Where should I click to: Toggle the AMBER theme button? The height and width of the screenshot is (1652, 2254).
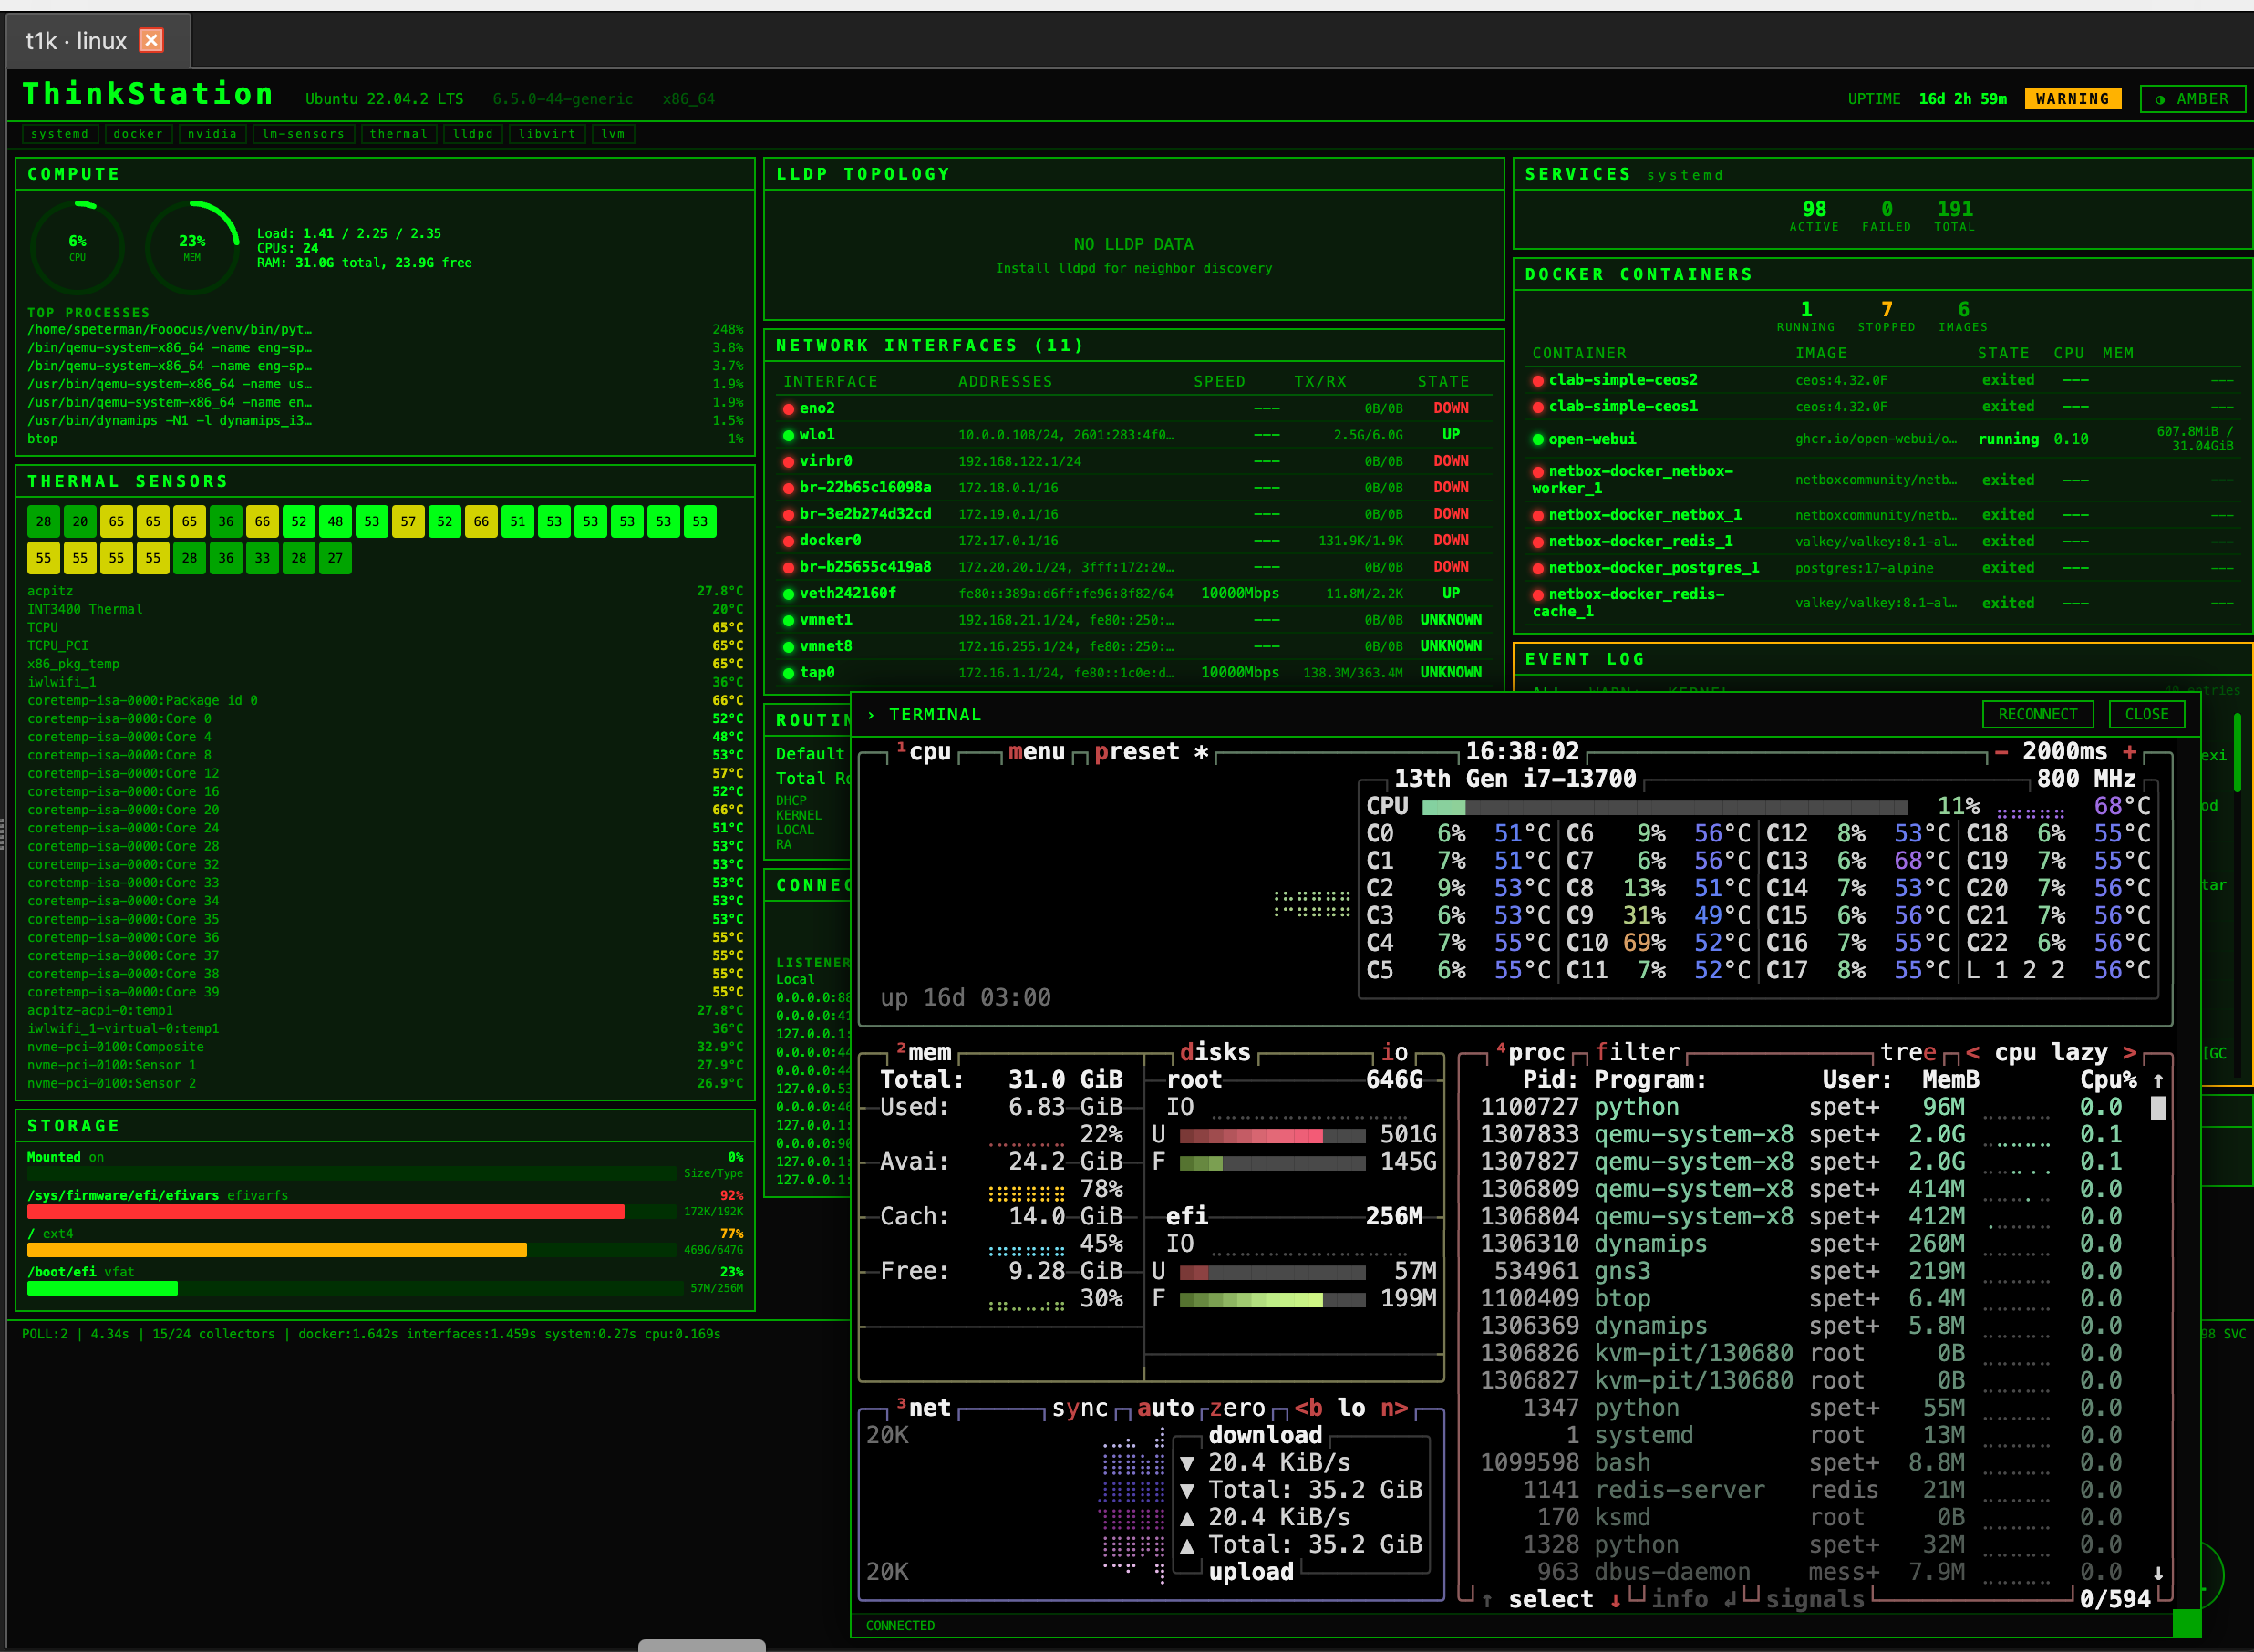pyautogui.click(x=2192, y=99)
